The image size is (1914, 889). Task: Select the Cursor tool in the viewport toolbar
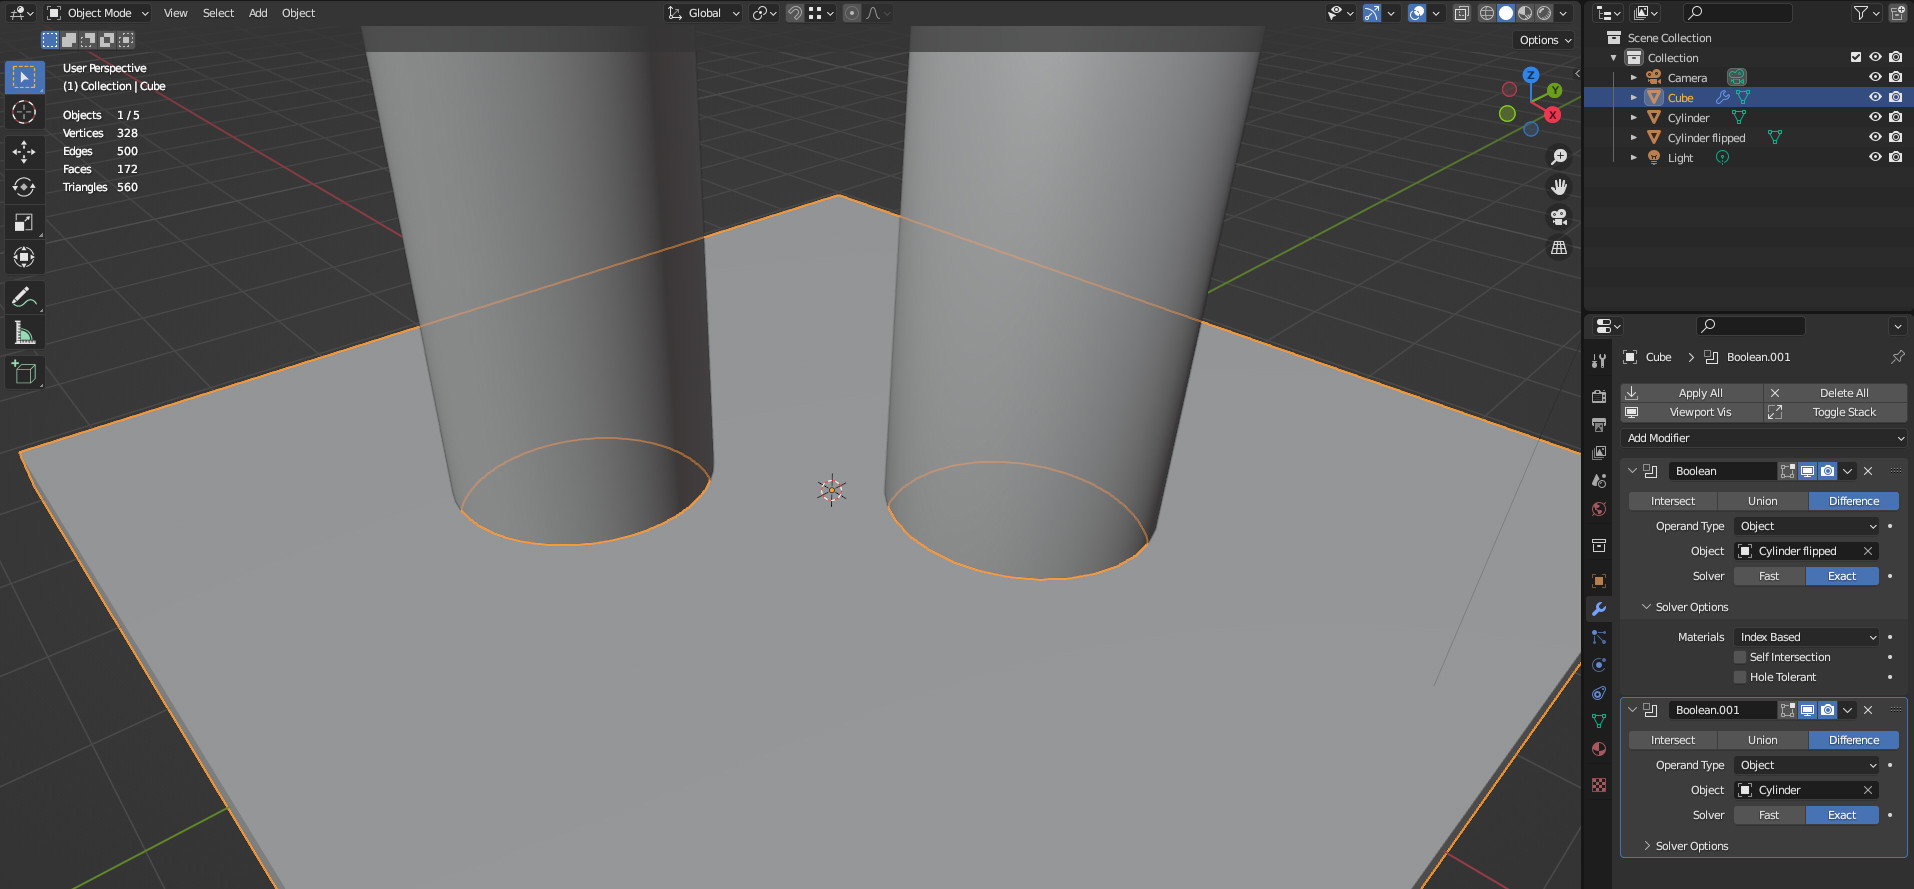pyautogui.click(x=24, y=113)
